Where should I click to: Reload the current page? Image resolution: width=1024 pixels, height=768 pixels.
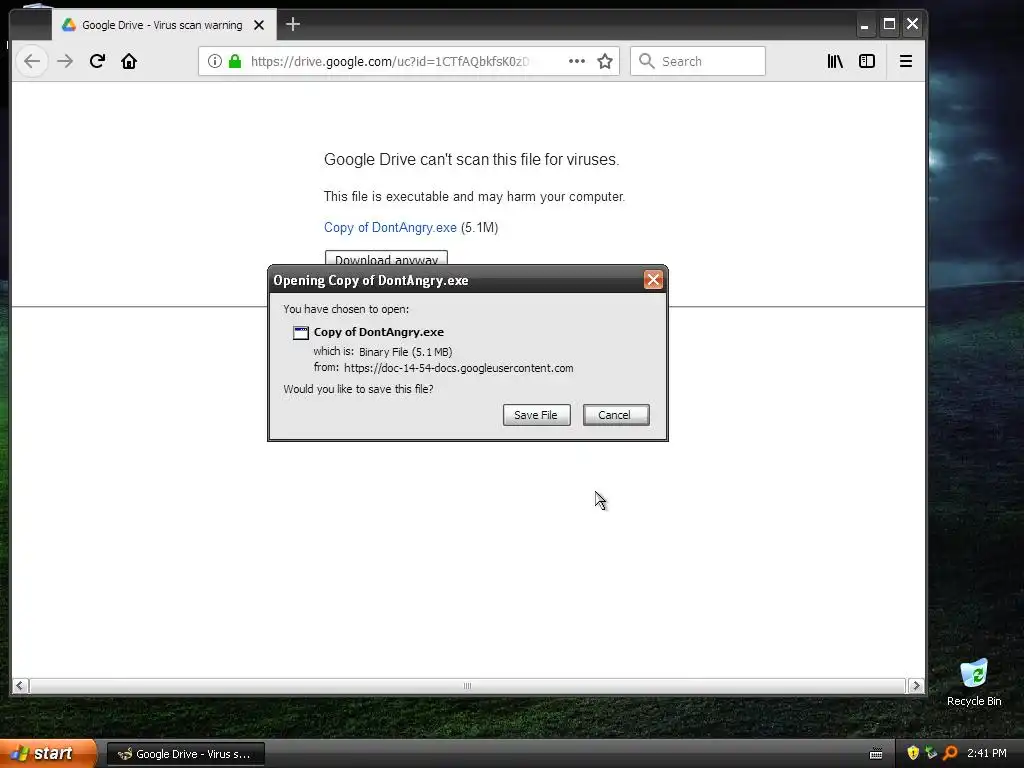point(97,61)
